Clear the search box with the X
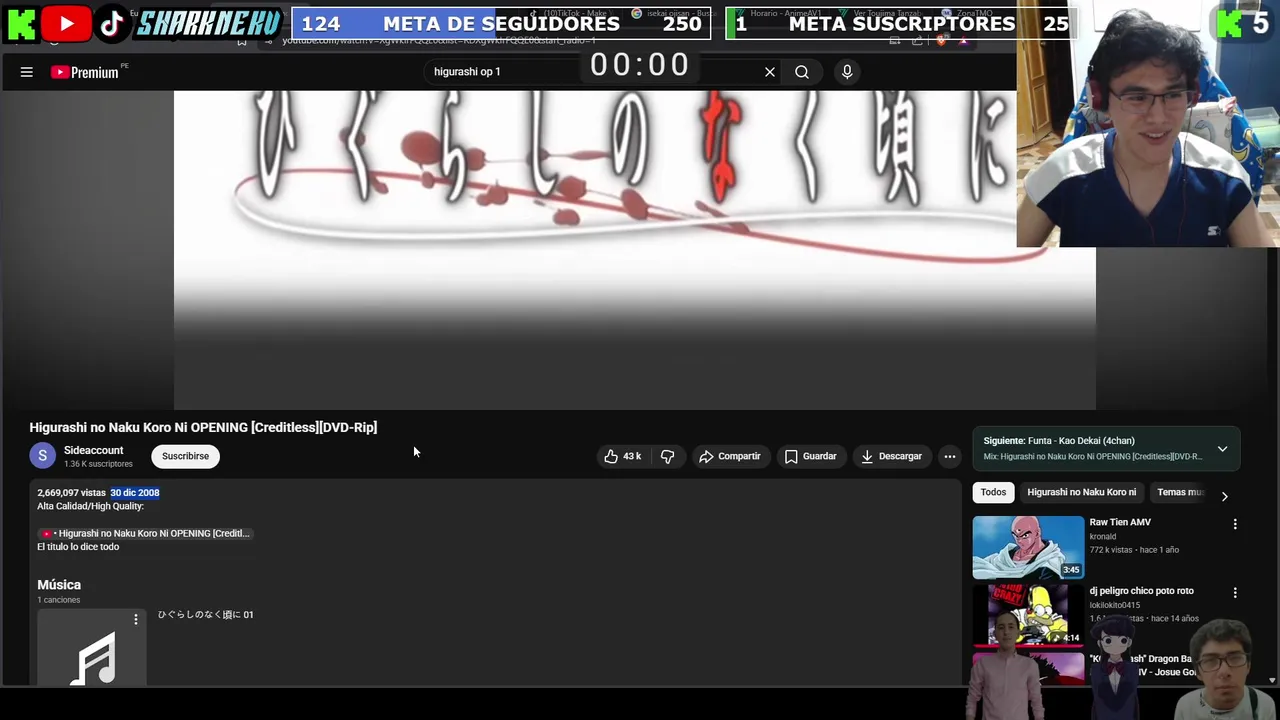Screen dimensions: 1280x720 pyautogui.click(x=770, y=72)
